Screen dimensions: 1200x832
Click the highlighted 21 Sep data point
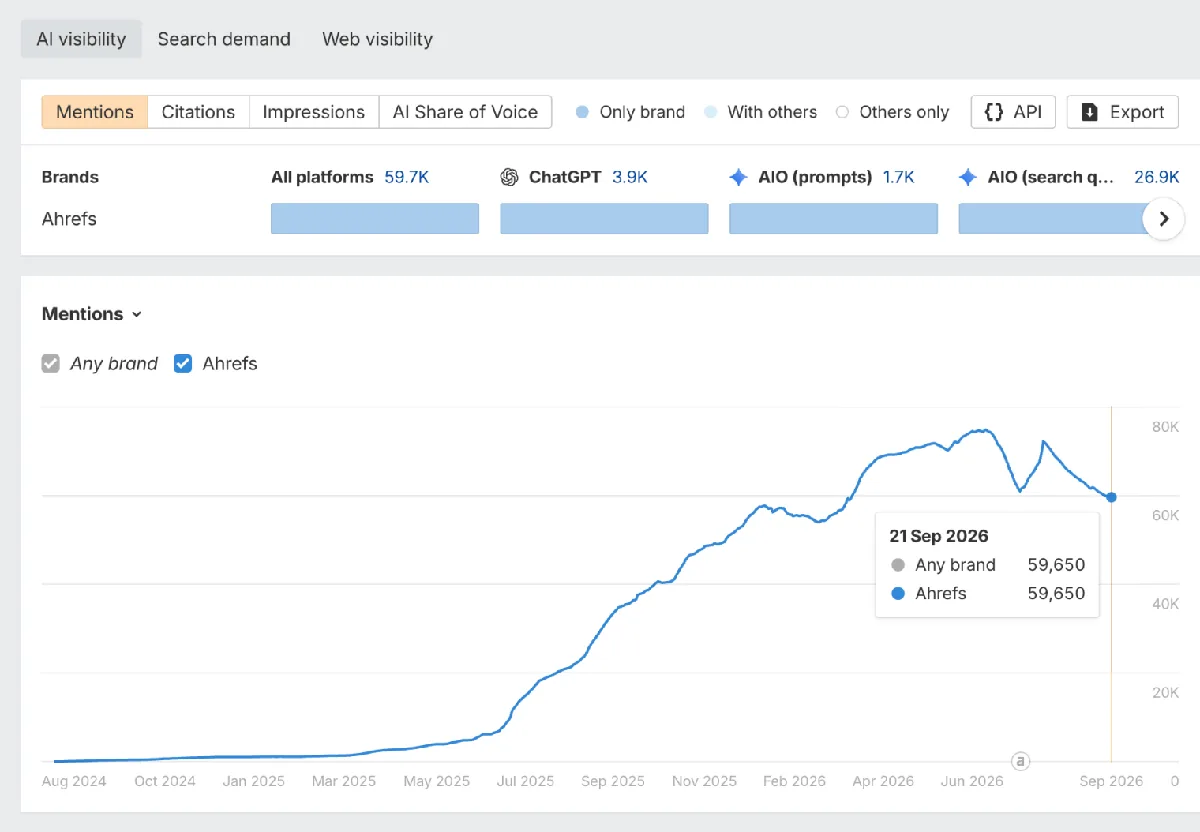[x=1111, y=497]
